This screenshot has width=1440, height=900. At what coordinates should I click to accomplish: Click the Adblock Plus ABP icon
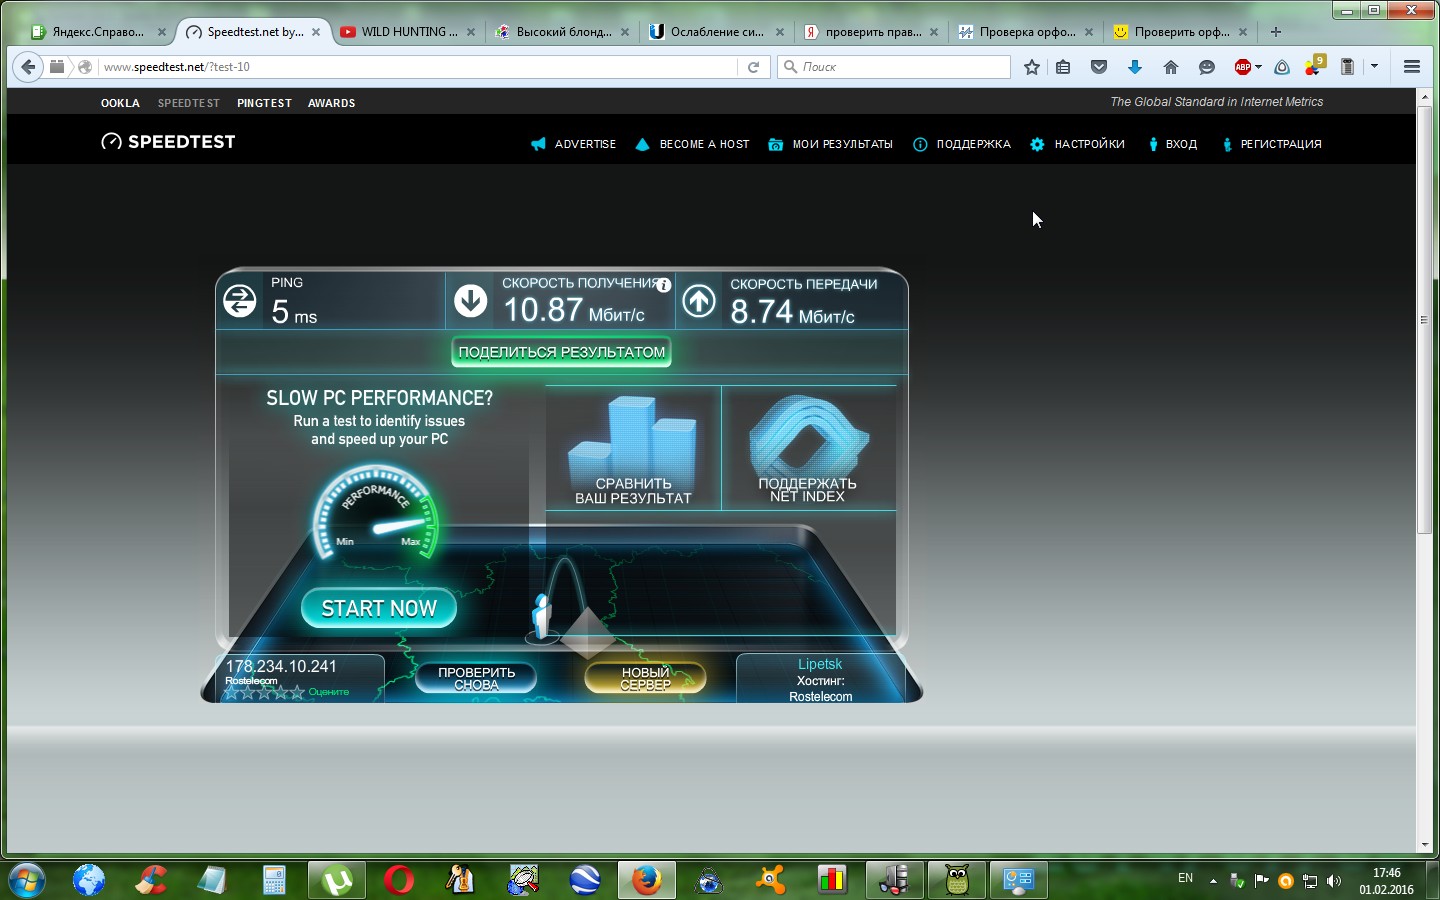(1243, 67)
